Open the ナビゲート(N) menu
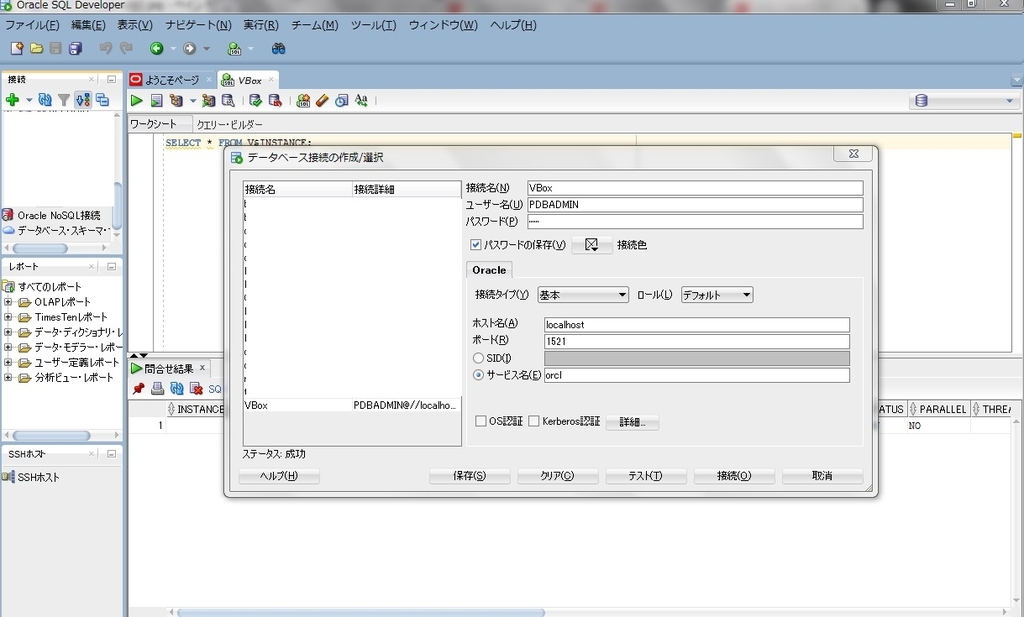1024x617 pixels. [x=198, y=25]
